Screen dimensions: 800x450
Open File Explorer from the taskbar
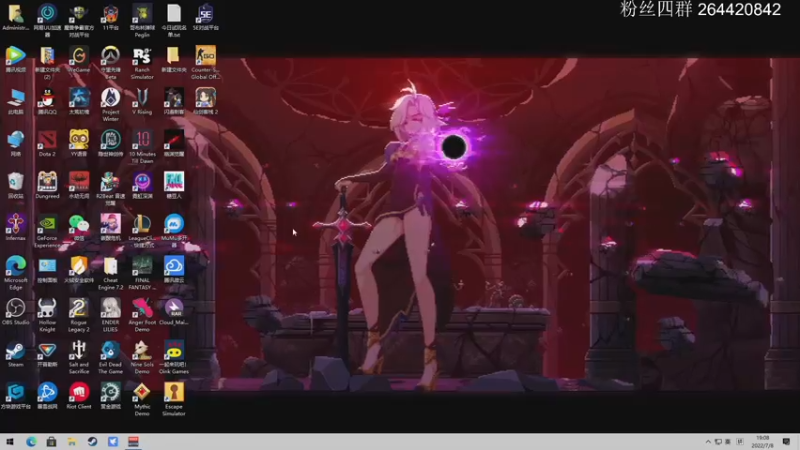point(72,442)
